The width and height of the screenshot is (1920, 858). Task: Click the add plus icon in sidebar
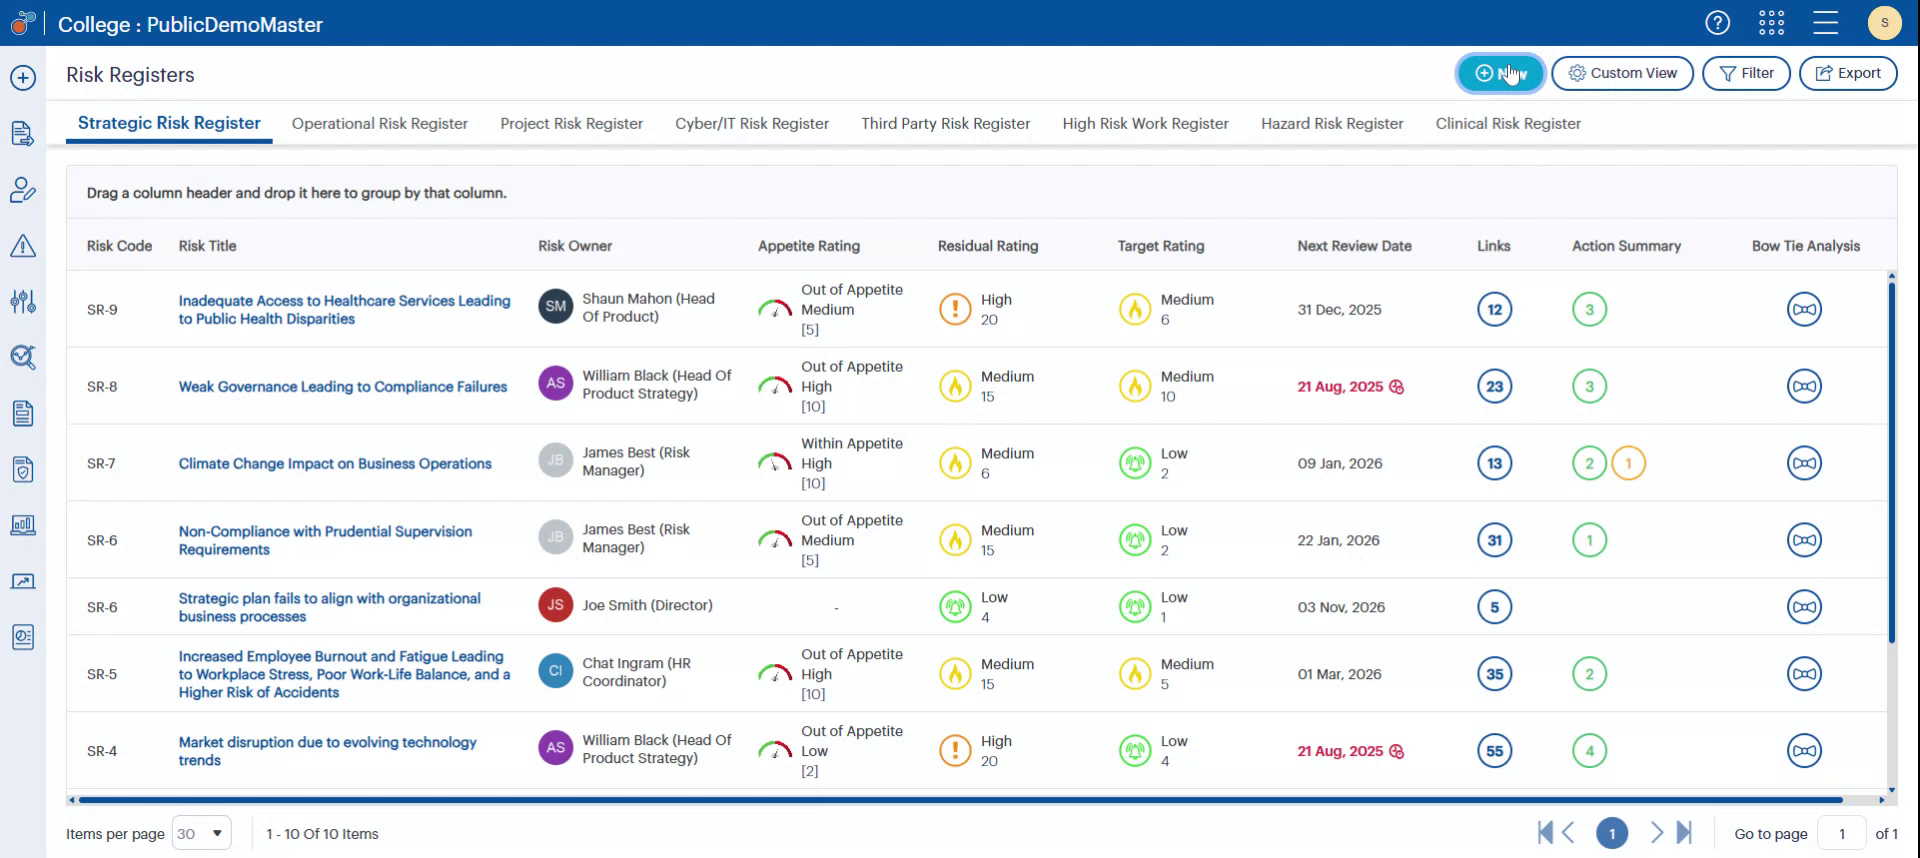[23, 78]
